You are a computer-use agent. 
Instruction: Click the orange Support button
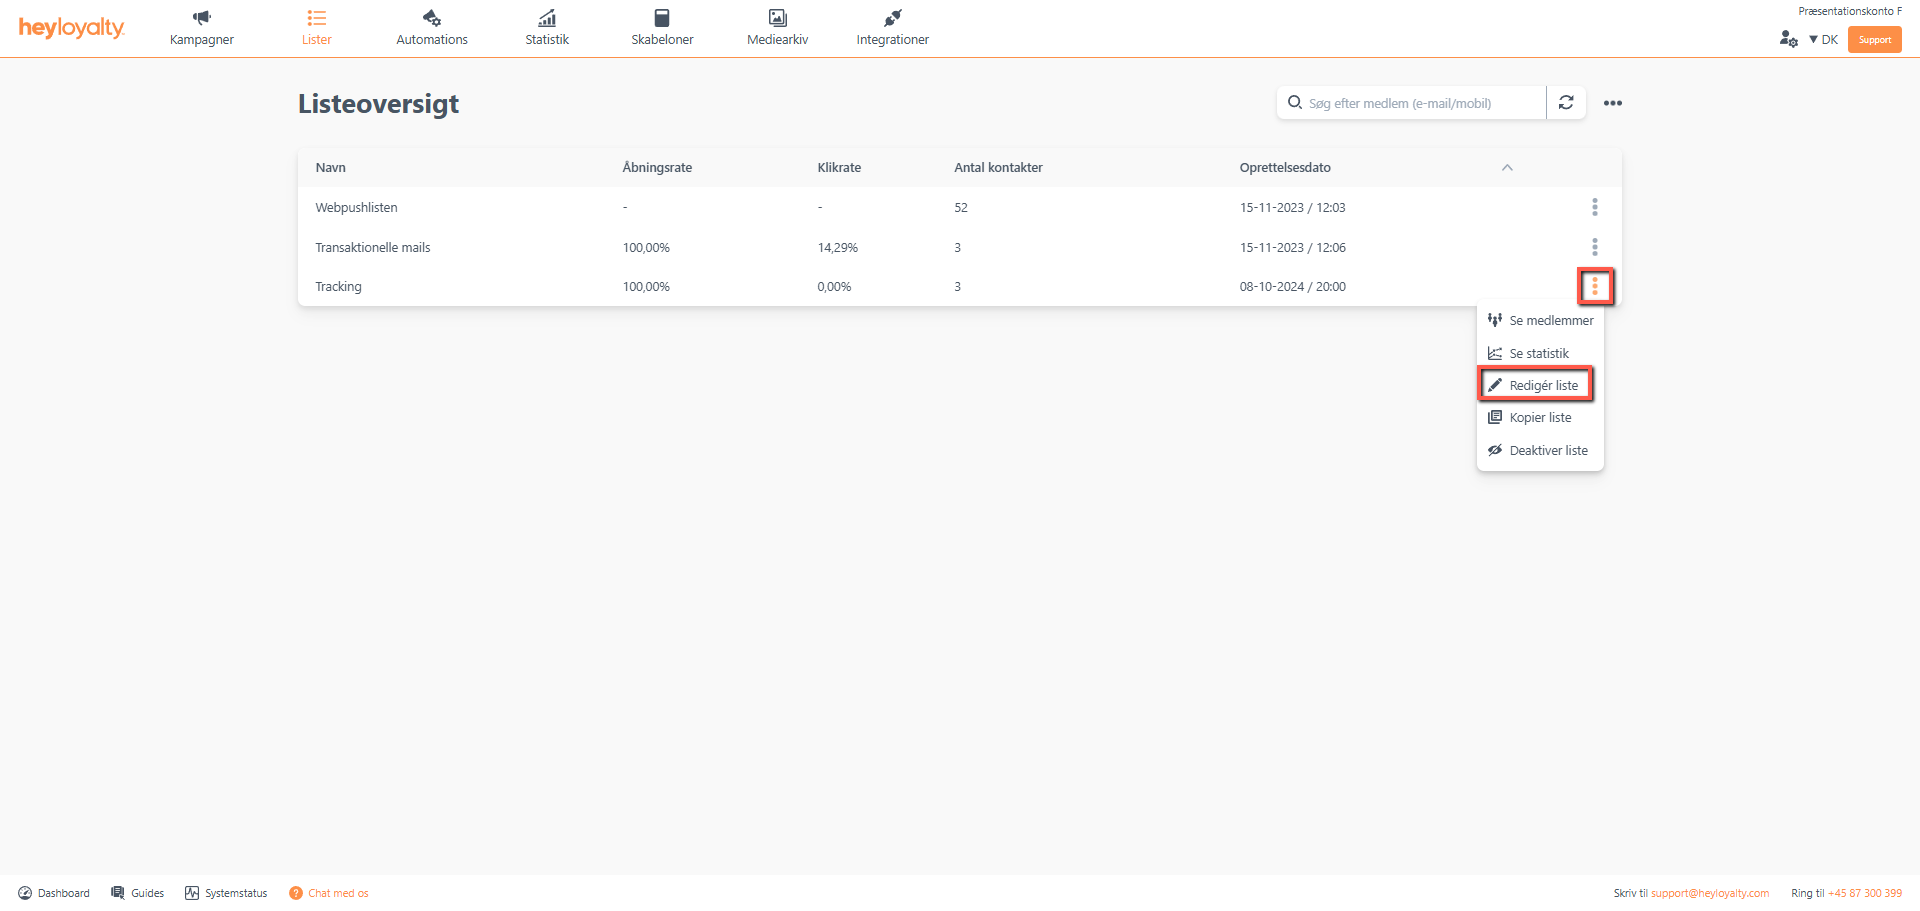(1874, 40)
